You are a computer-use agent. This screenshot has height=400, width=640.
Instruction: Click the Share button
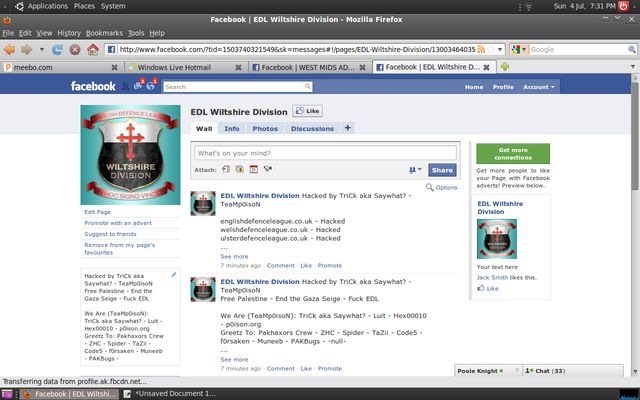coord(441,170)
